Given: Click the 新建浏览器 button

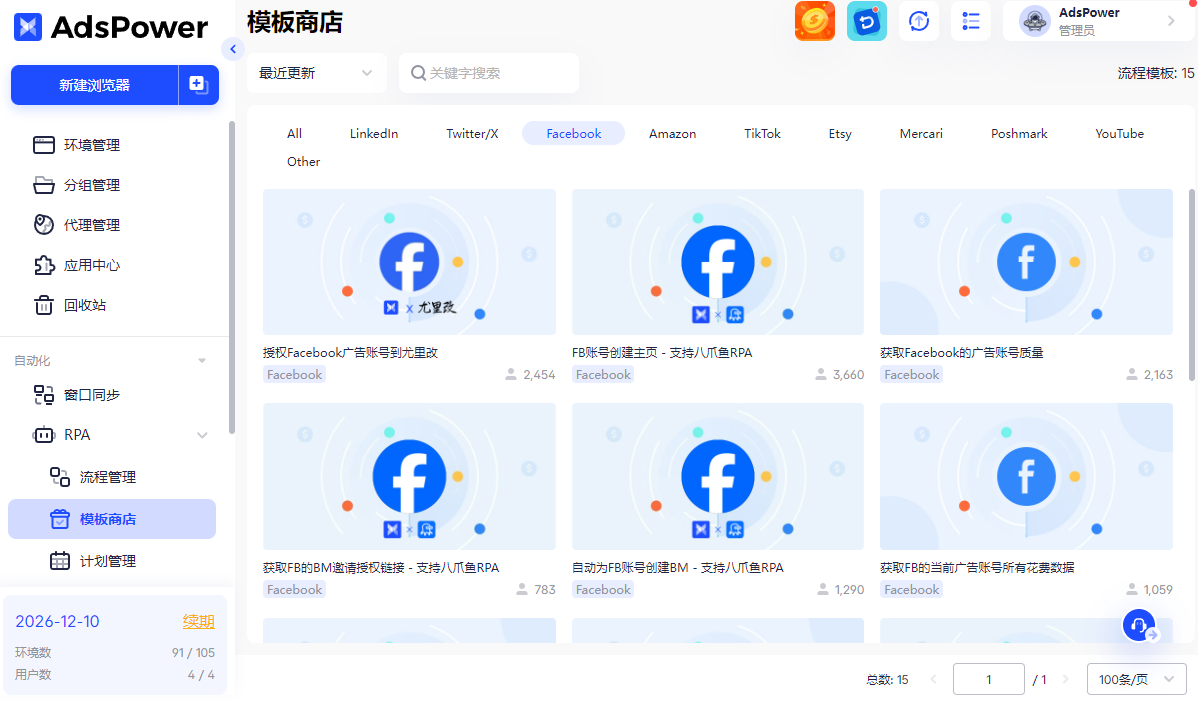Looking at the screenshot, I should pyautogui.click(x=95, y=85).
